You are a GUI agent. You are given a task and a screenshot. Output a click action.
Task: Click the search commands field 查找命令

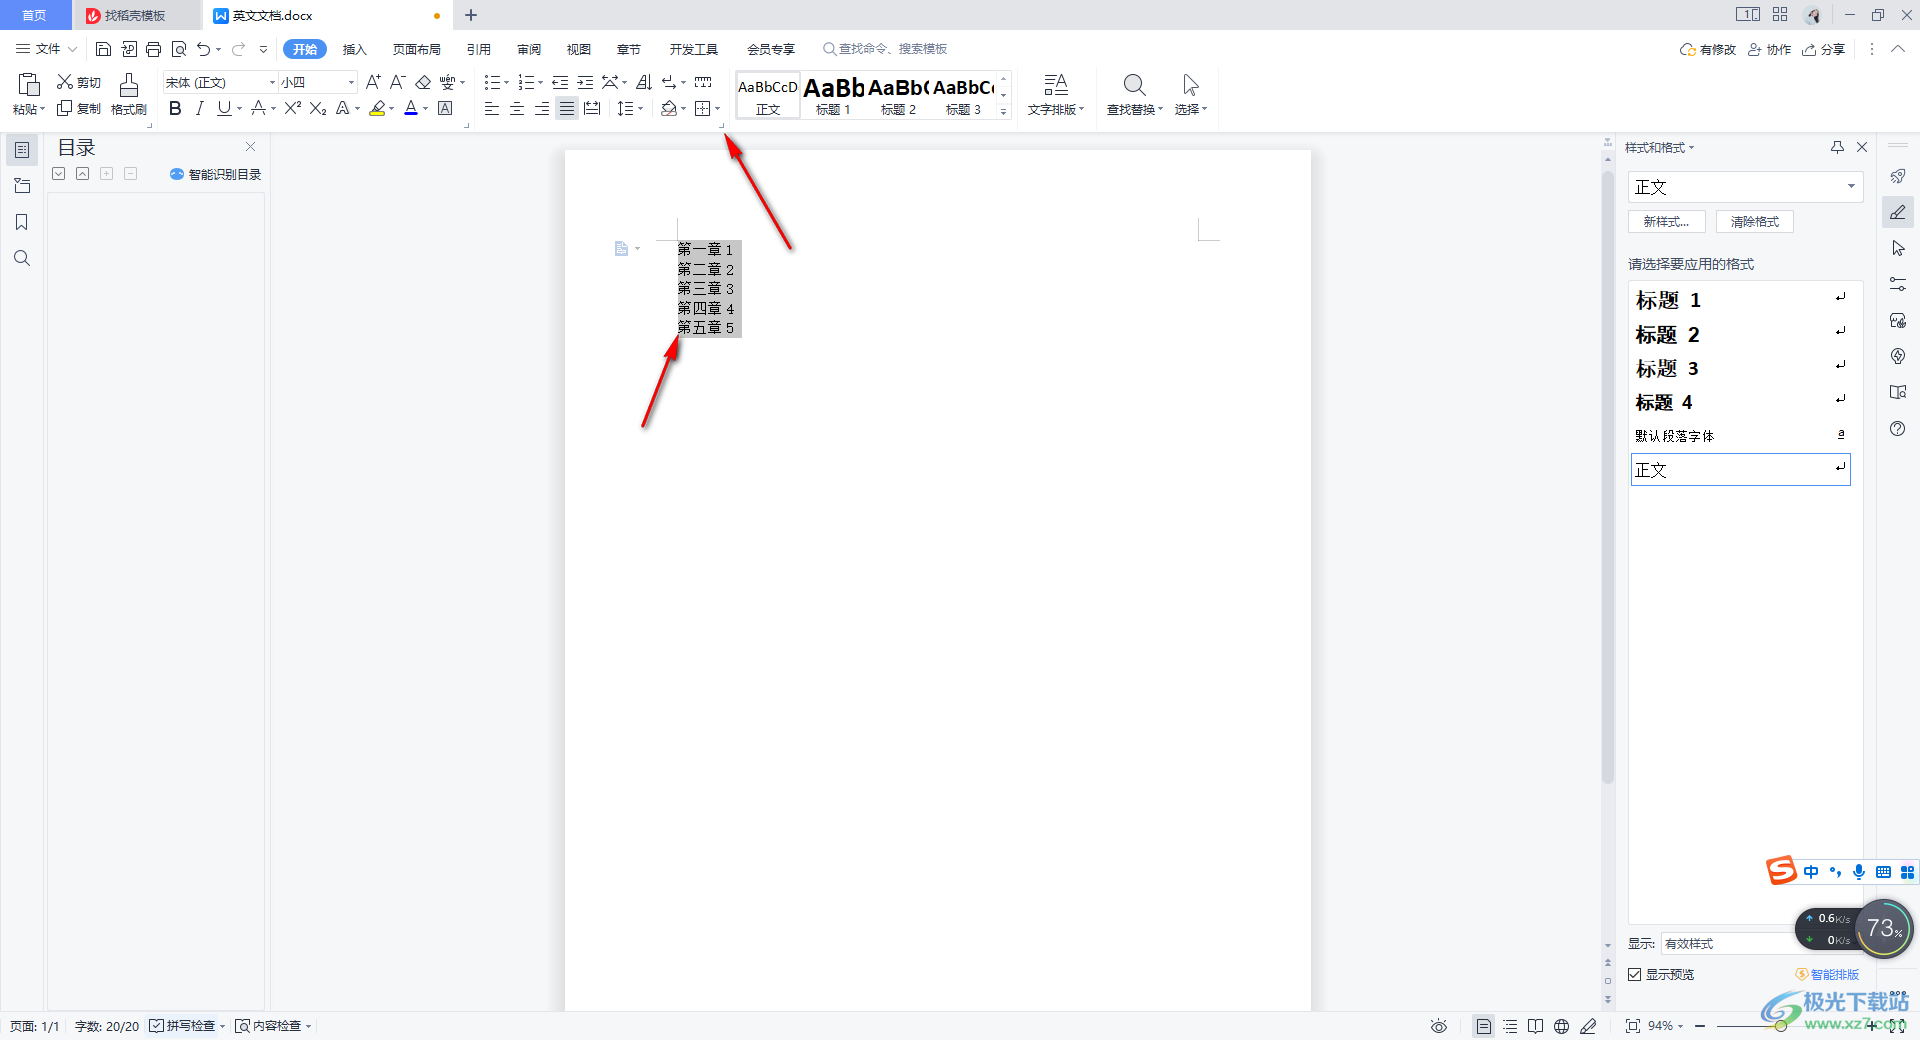pyautogui.click(x=885, y=49)
